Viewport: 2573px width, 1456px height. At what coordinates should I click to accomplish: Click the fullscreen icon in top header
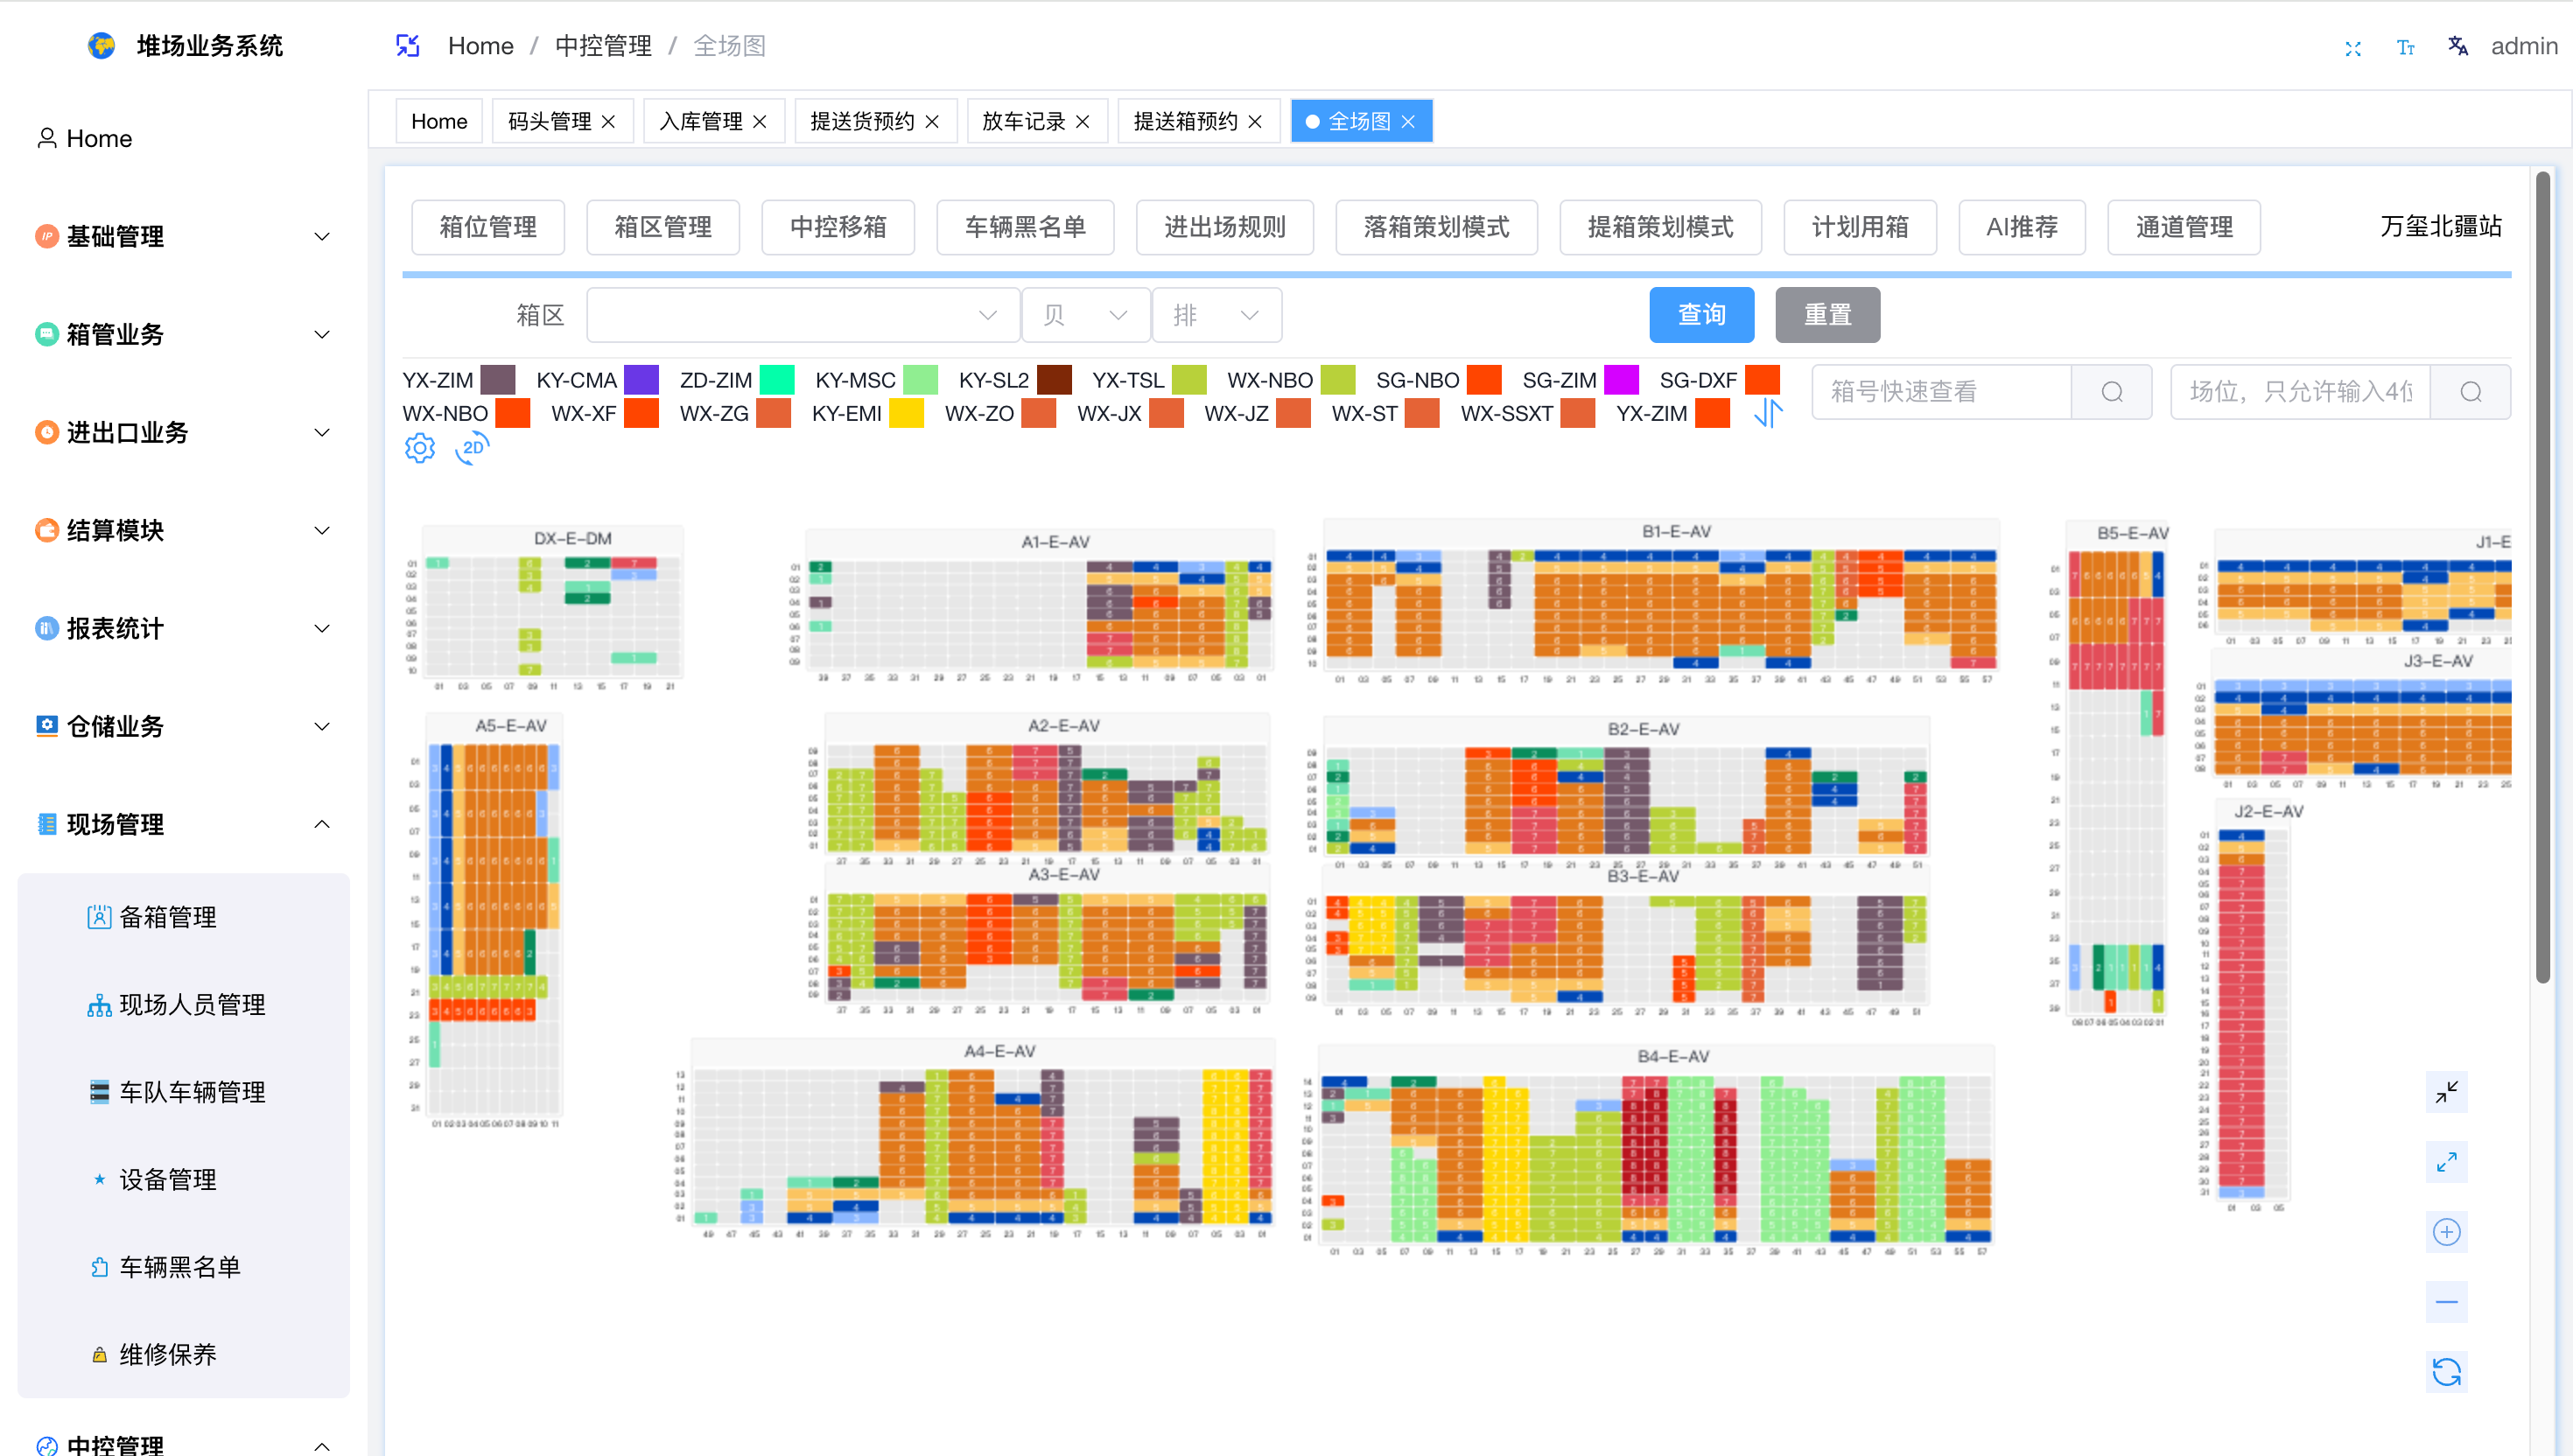(2353, 47)
